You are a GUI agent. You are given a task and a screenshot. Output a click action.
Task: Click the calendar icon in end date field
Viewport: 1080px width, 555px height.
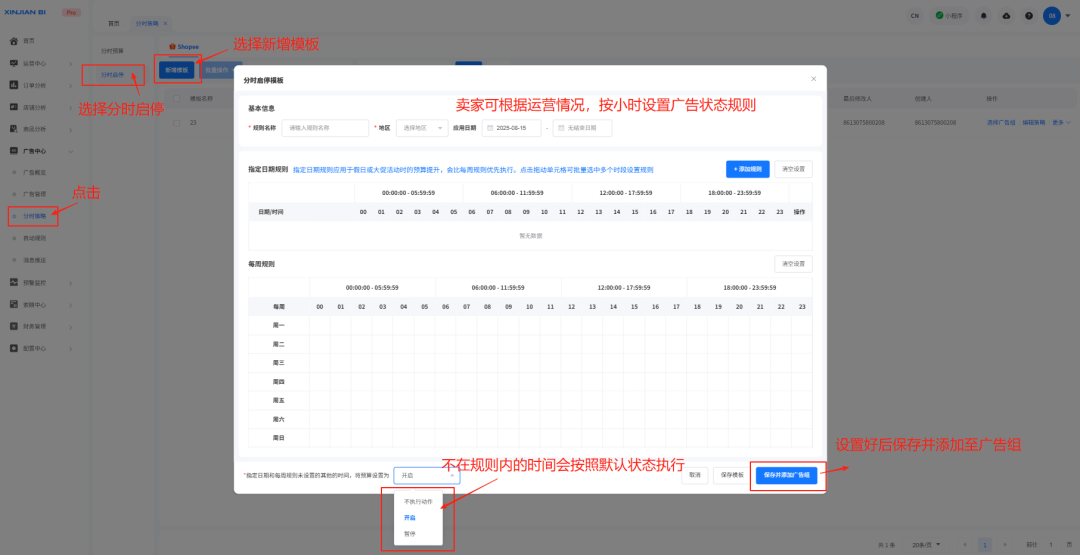point(562,128)
